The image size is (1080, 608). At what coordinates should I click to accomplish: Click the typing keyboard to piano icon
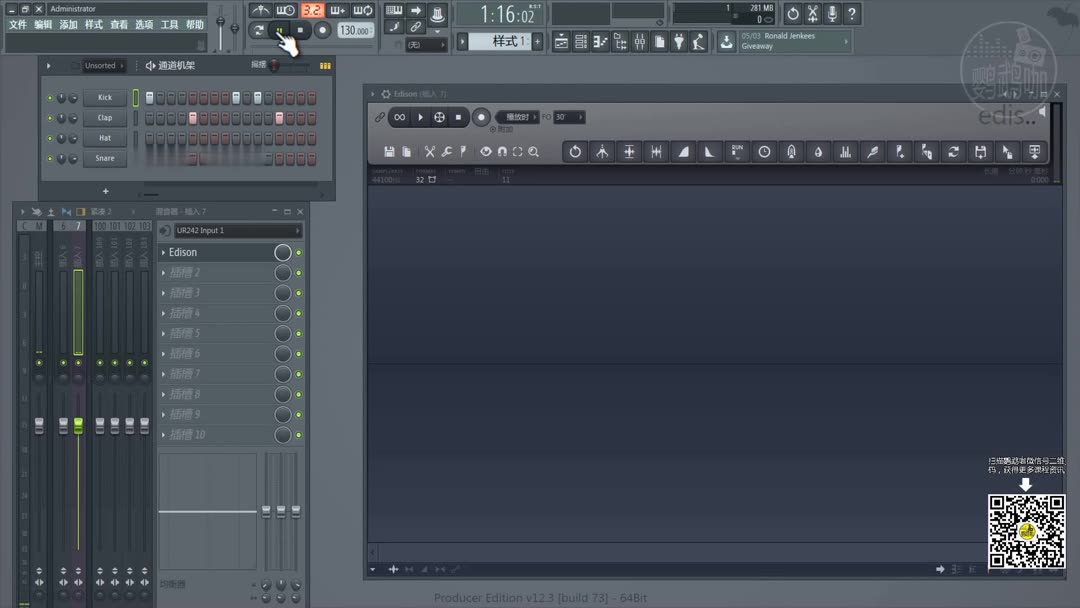(x=395, y=11)
